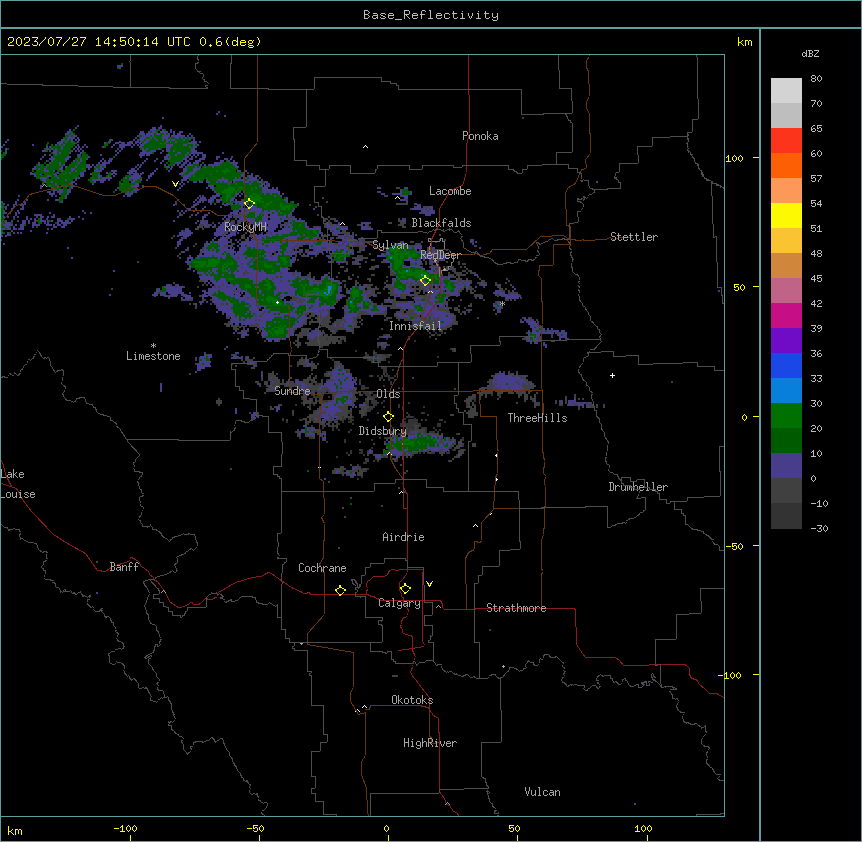The image size is (862, 842).
Task: Select the Innisfail label
Action: pyautogui.click(x=415, y=326)
